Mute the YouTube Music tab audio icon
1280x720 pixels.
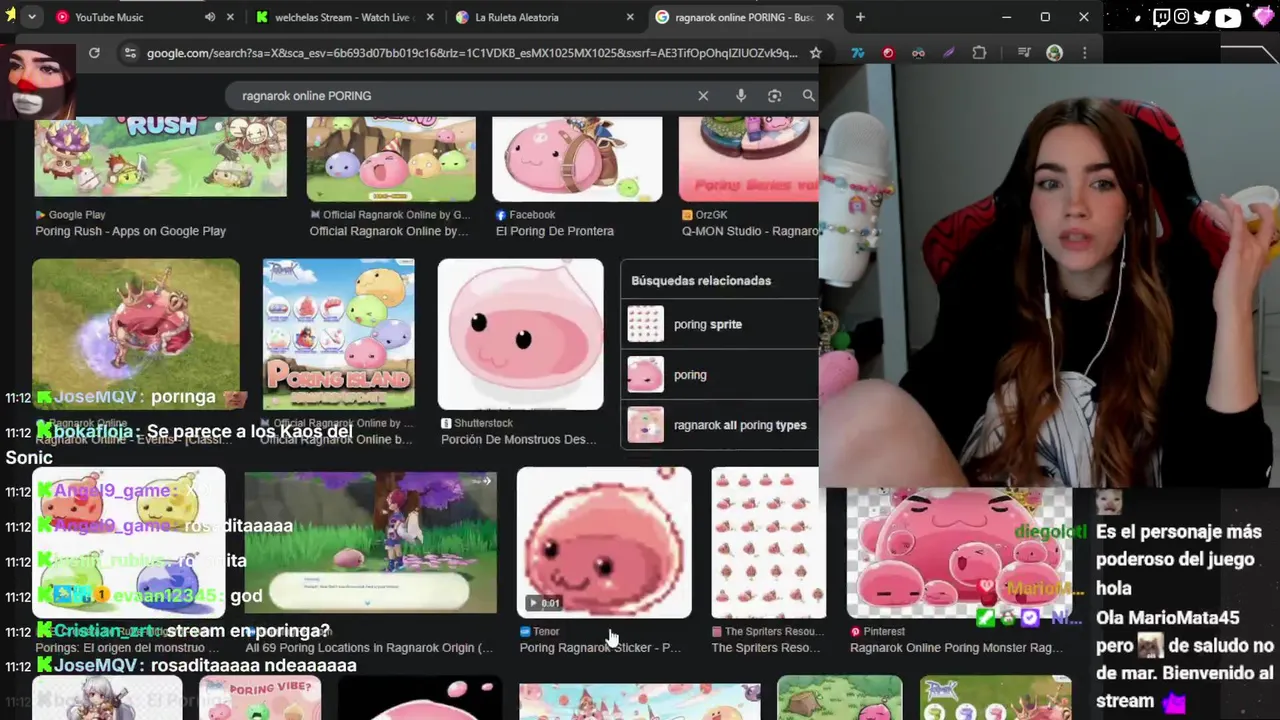coord(210,17)
